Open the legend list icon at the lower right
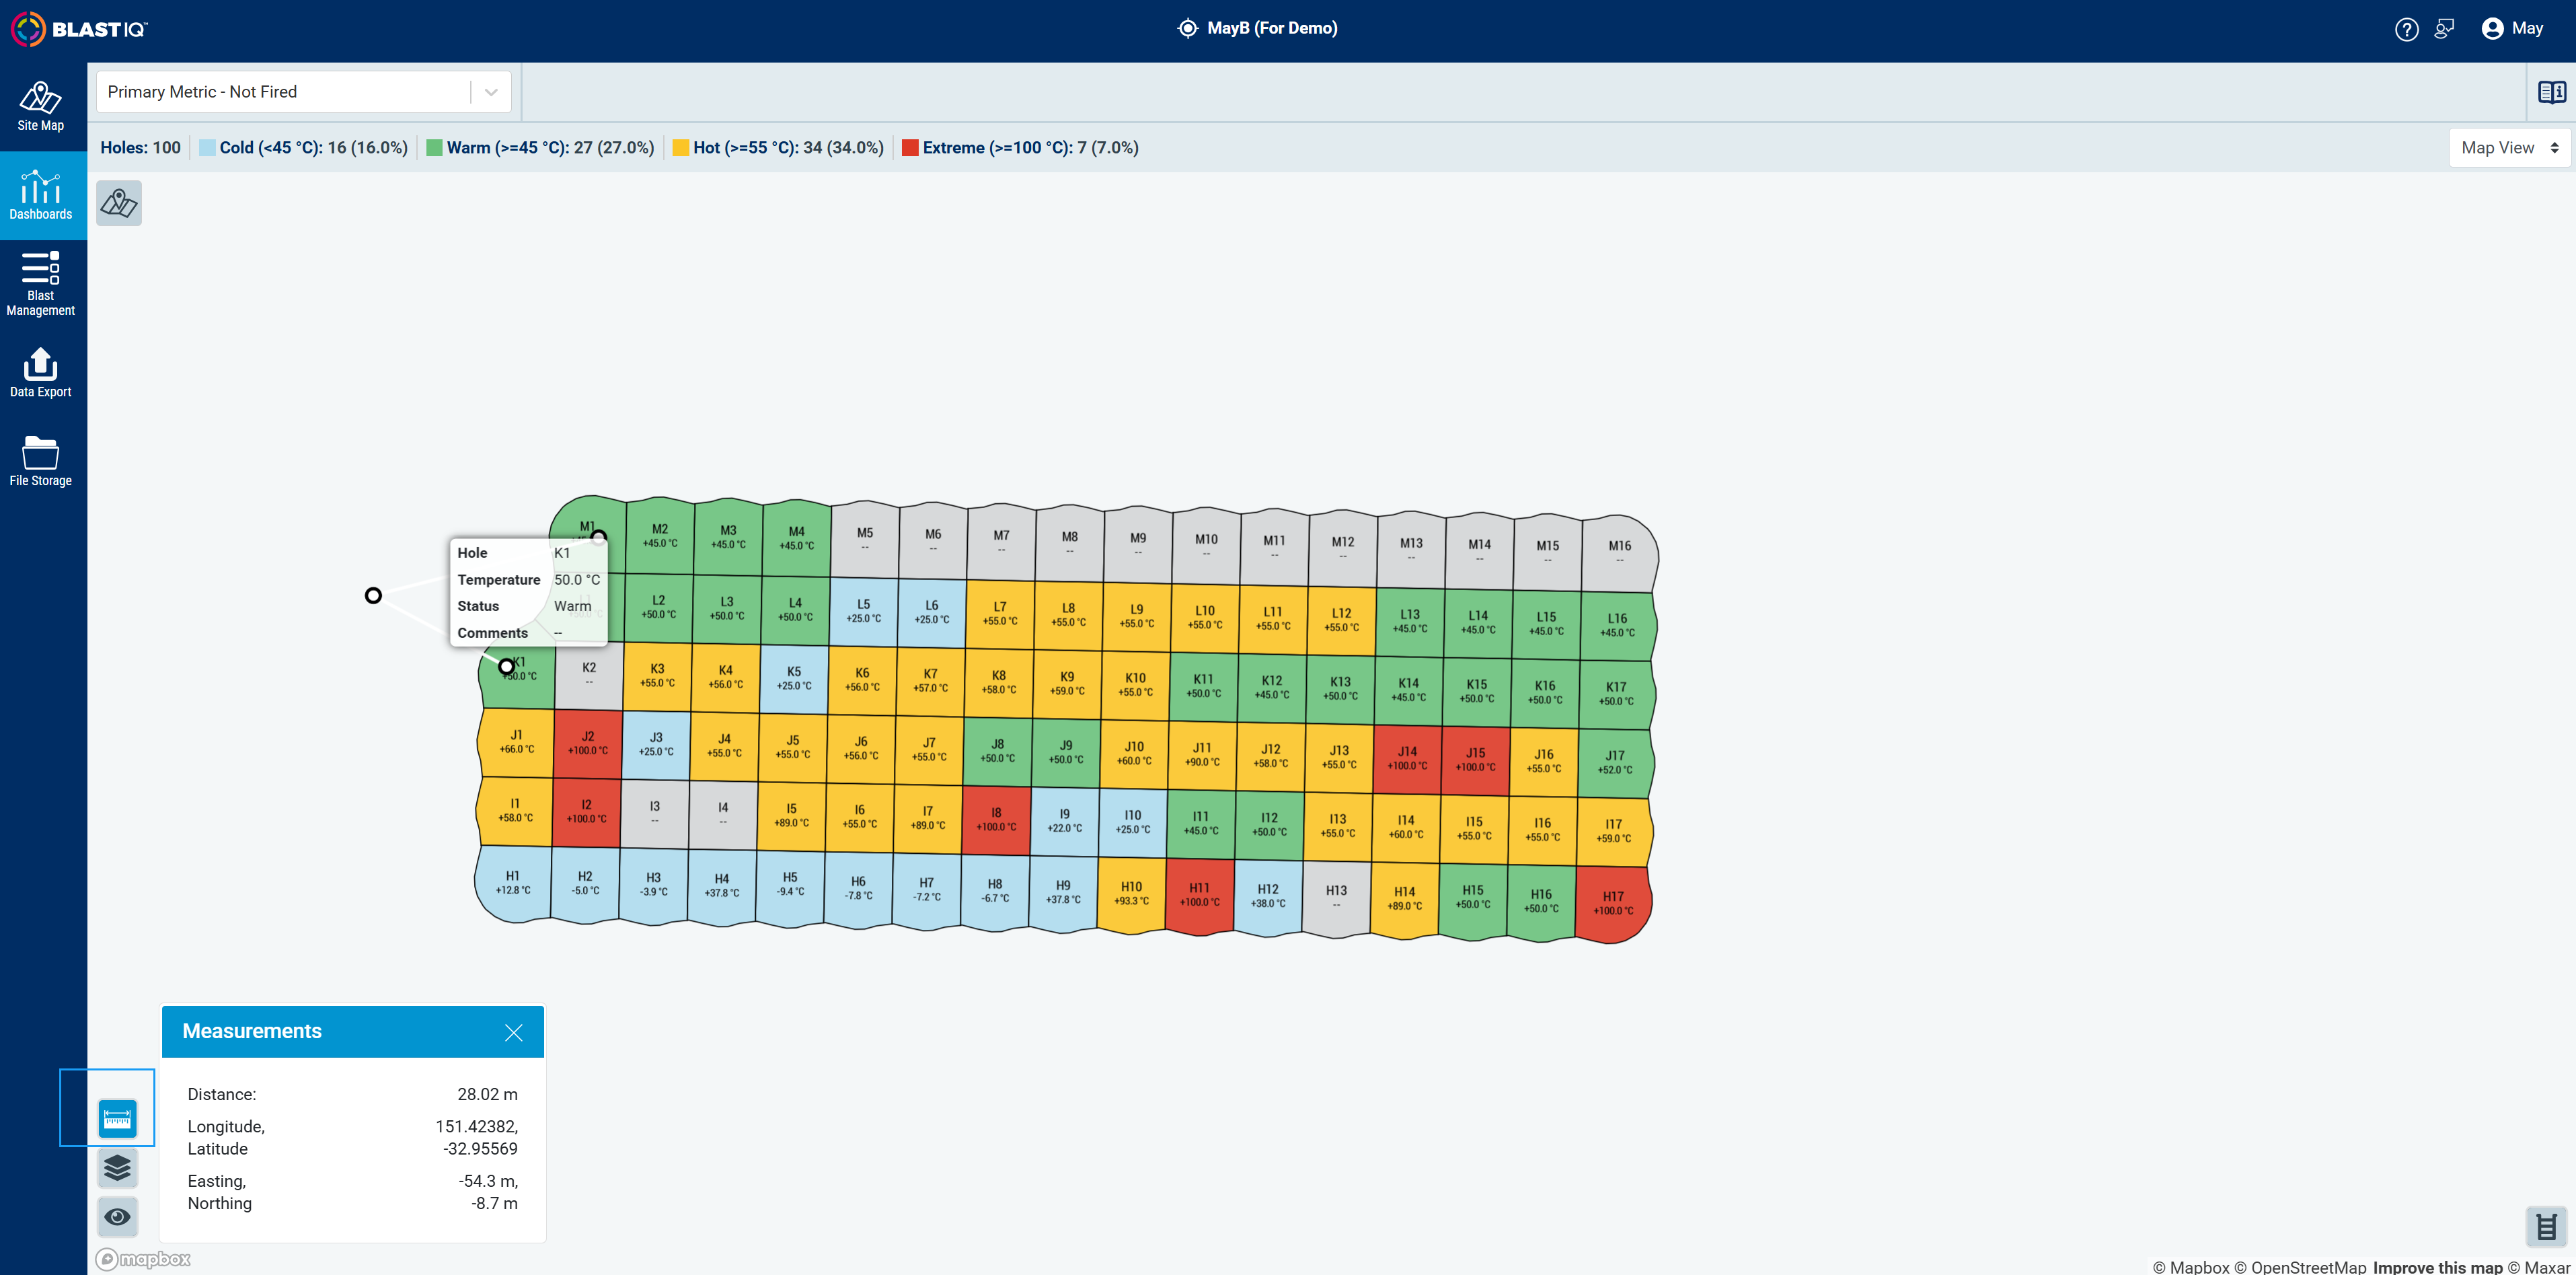 pyautogui.click(x=2546, y=1226)
